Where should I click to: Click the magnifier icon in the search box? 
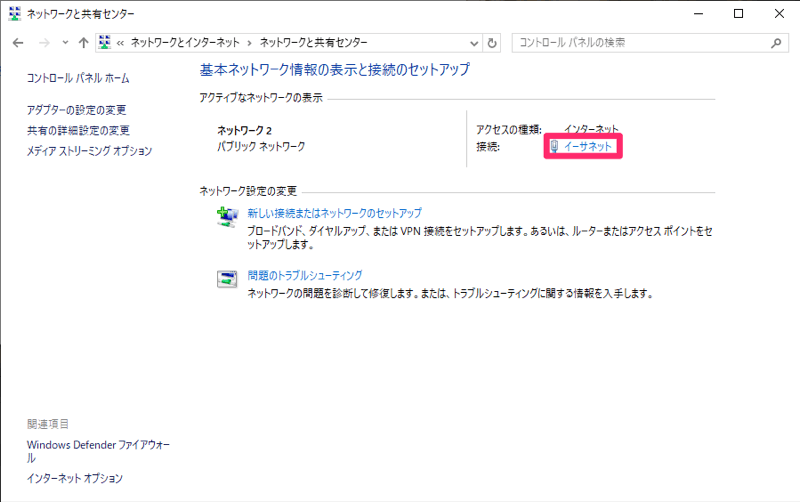775,43
